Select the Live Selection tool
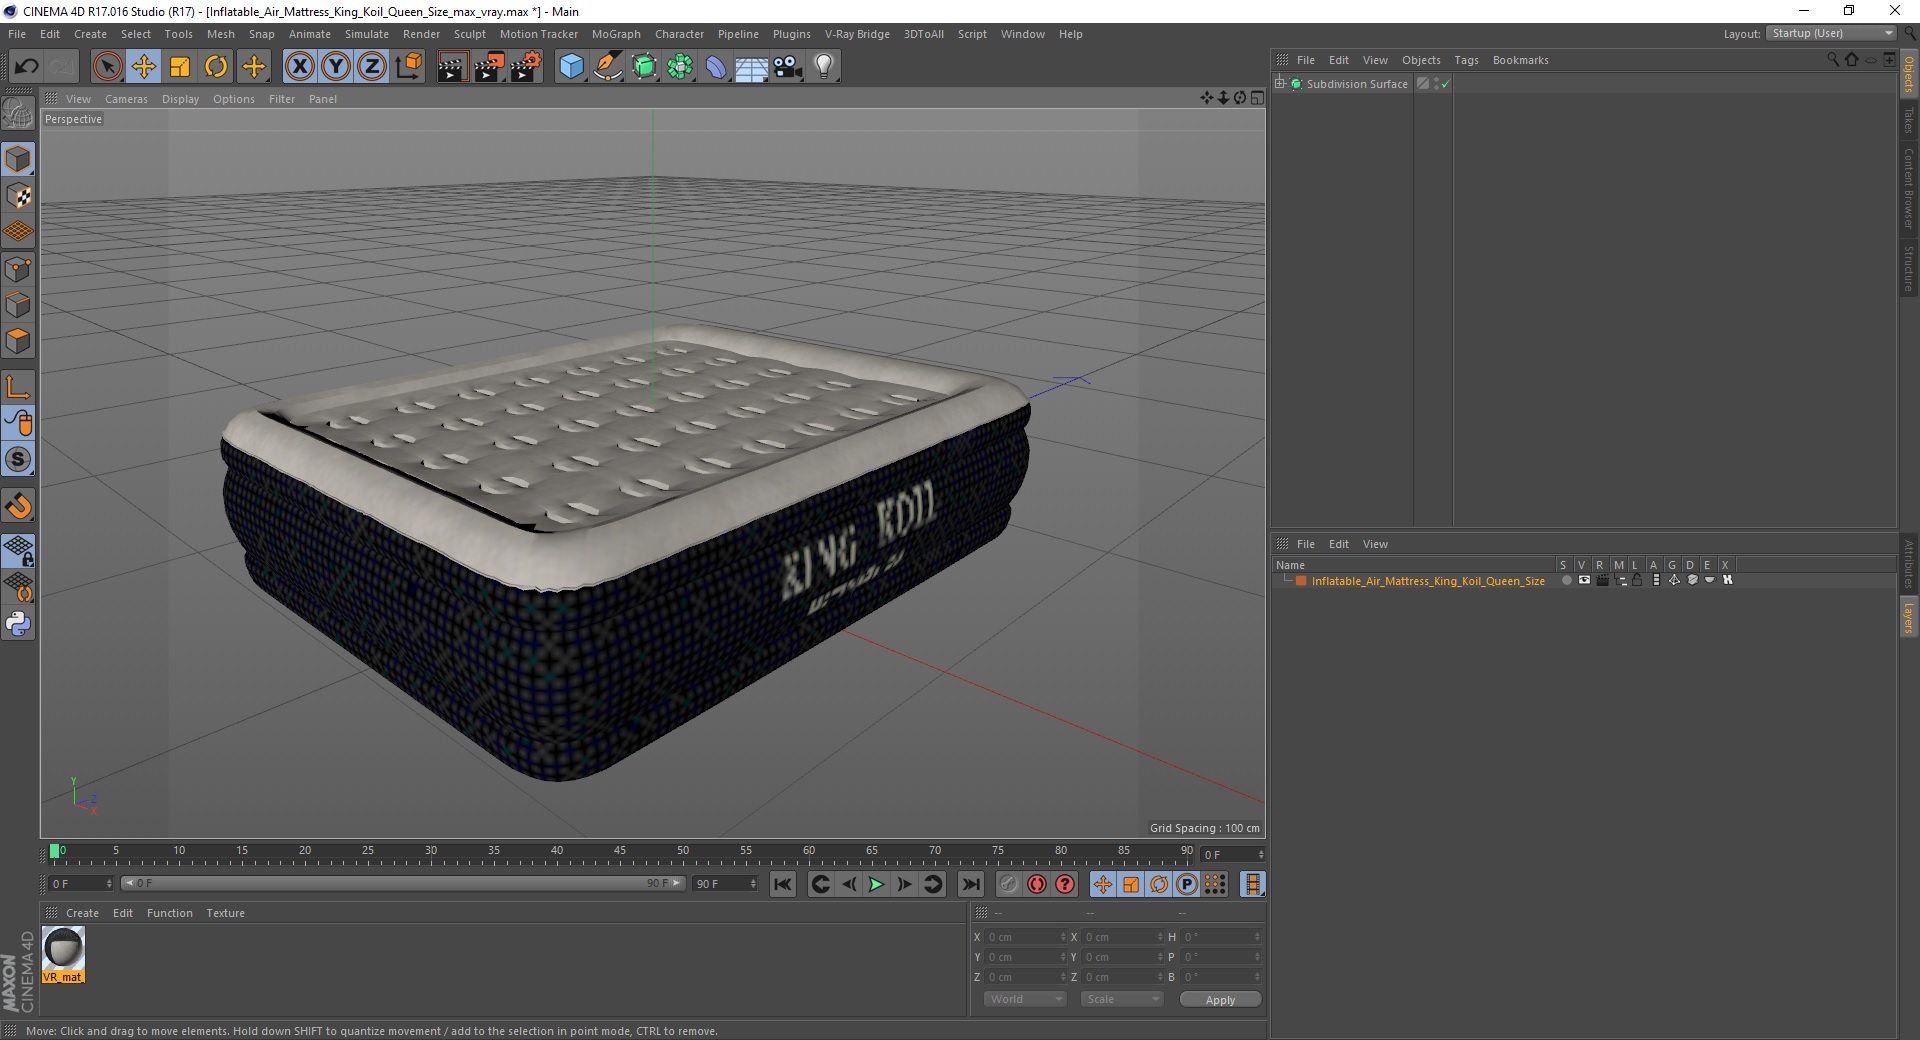Screen dimensions: 1920x1040 (107, 67)
